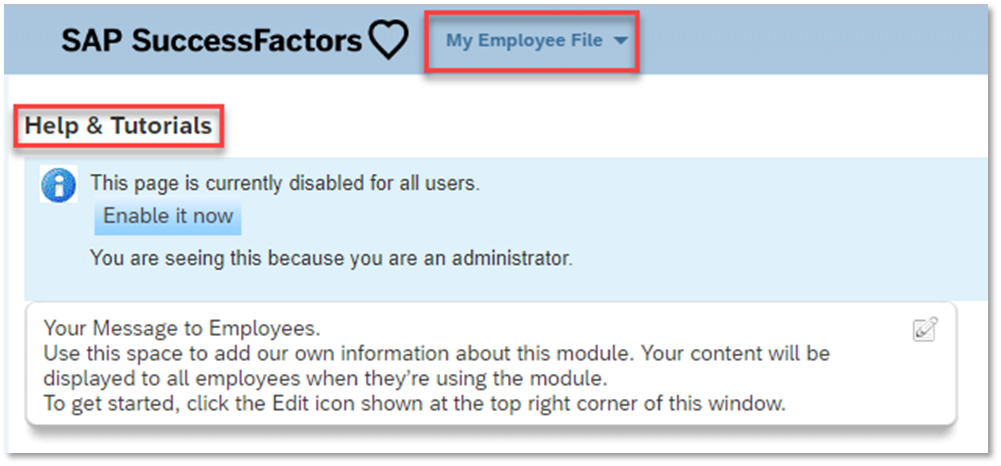Click the Enable it now button

(168, 216)
